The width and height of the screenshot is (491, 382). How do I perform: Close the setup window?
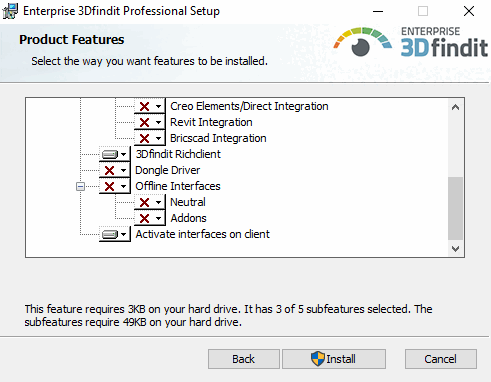point(469,11)
